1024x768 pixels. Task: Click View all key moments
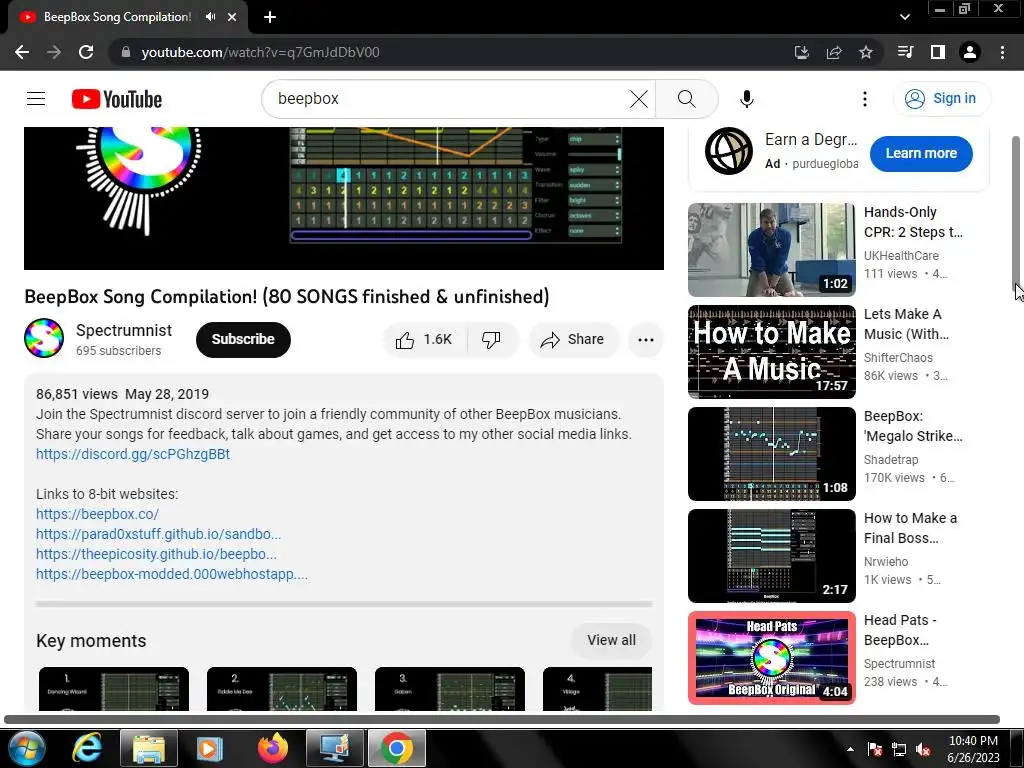(611, 640)
